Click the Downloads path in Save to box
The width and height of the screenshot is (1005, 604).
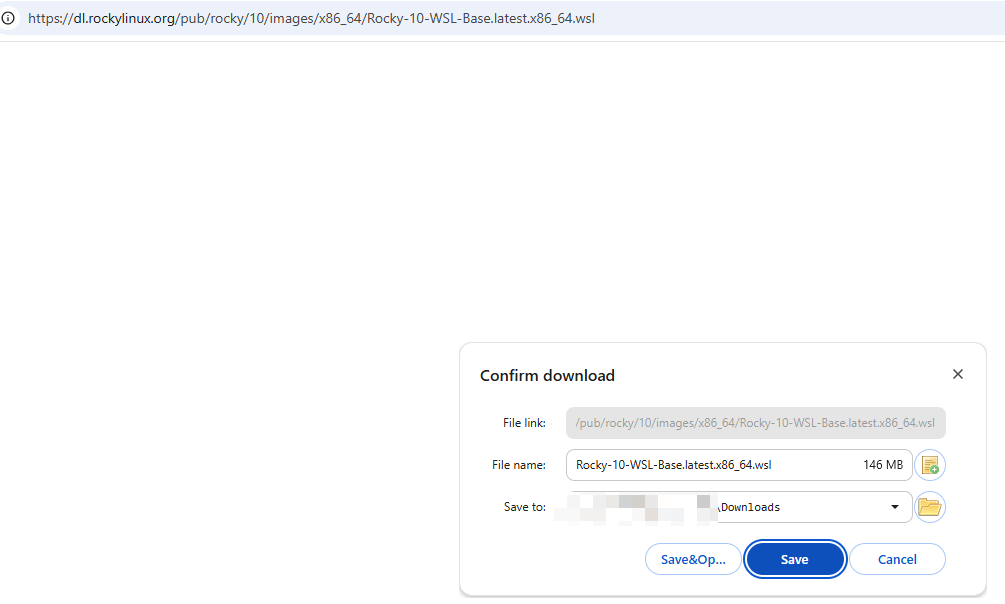click(750, 507)
